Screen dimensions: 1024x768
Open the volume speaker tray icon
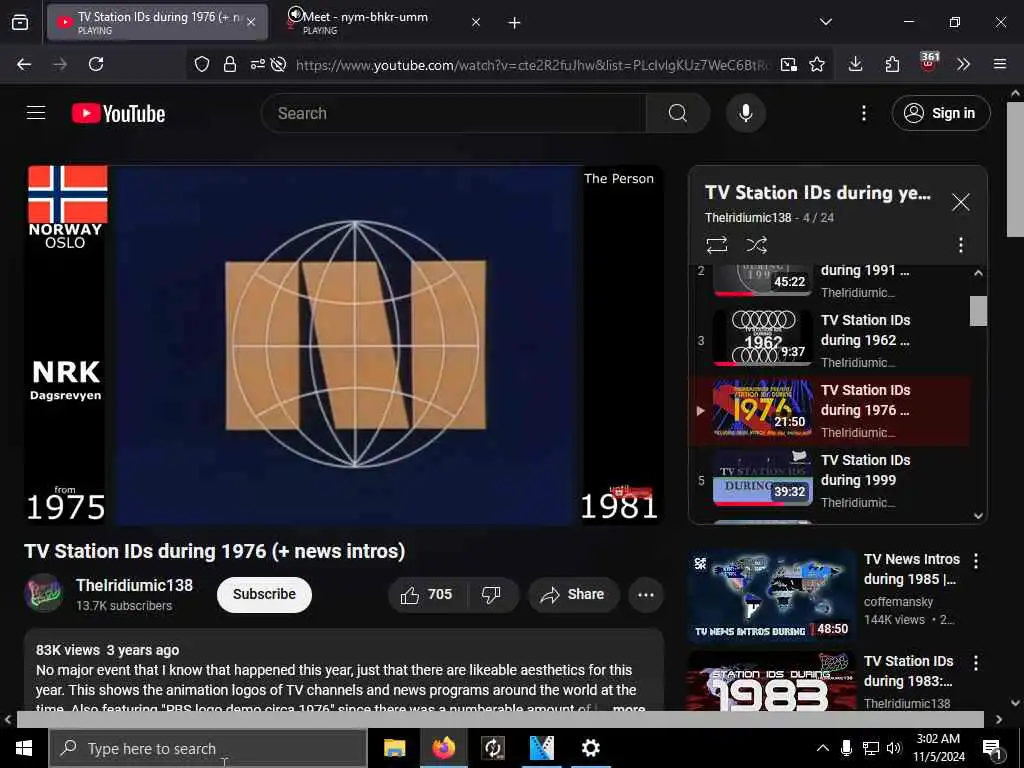click(x=894, y=748)
